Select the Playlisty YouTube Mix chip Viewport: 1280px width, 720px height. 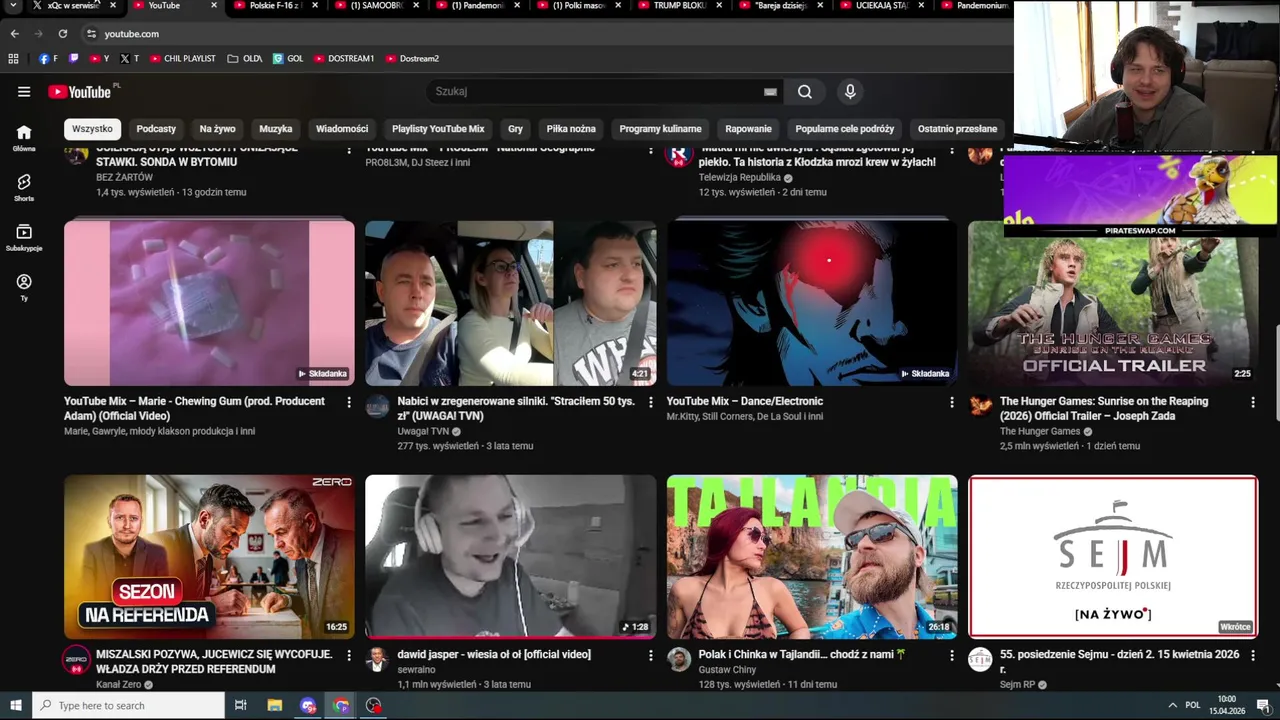point(438,128)
